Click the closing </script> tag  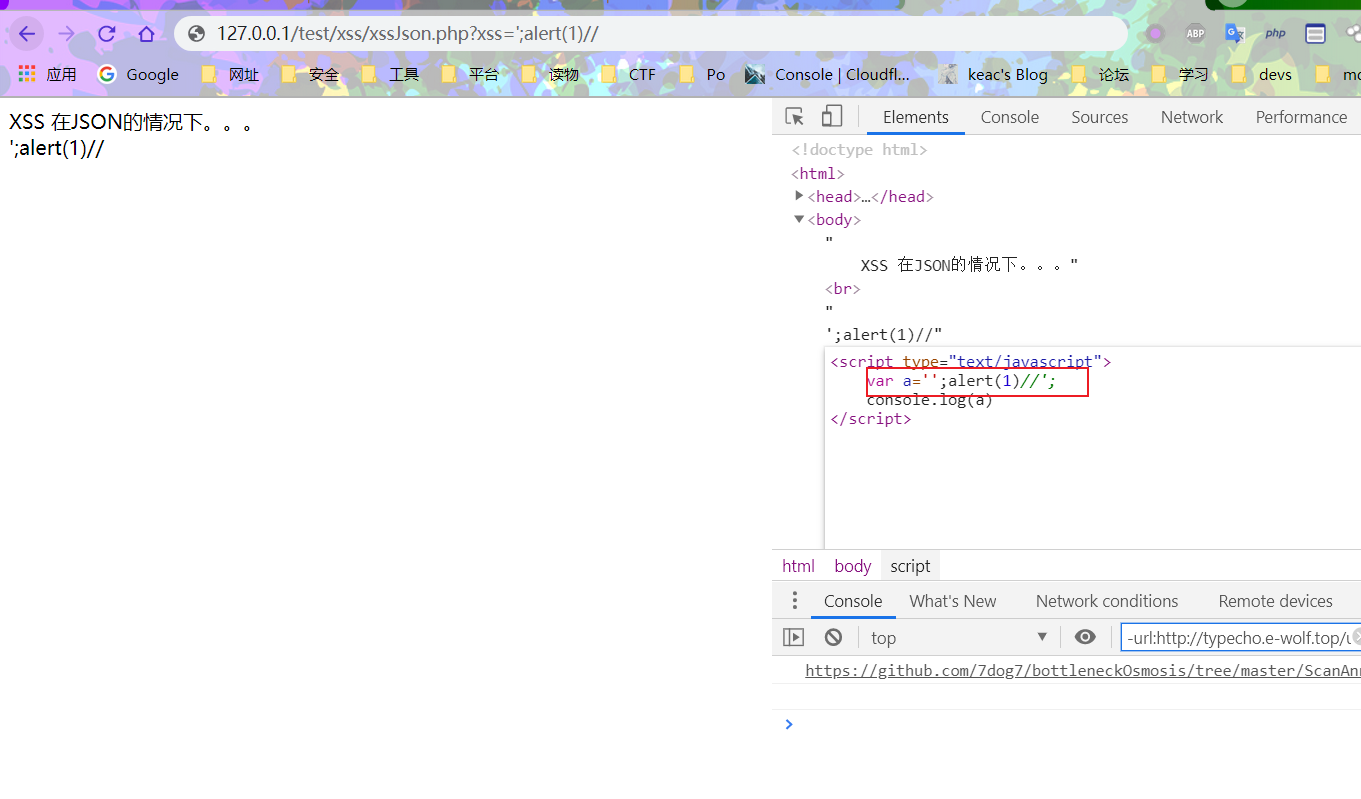[x=870, y=419]
